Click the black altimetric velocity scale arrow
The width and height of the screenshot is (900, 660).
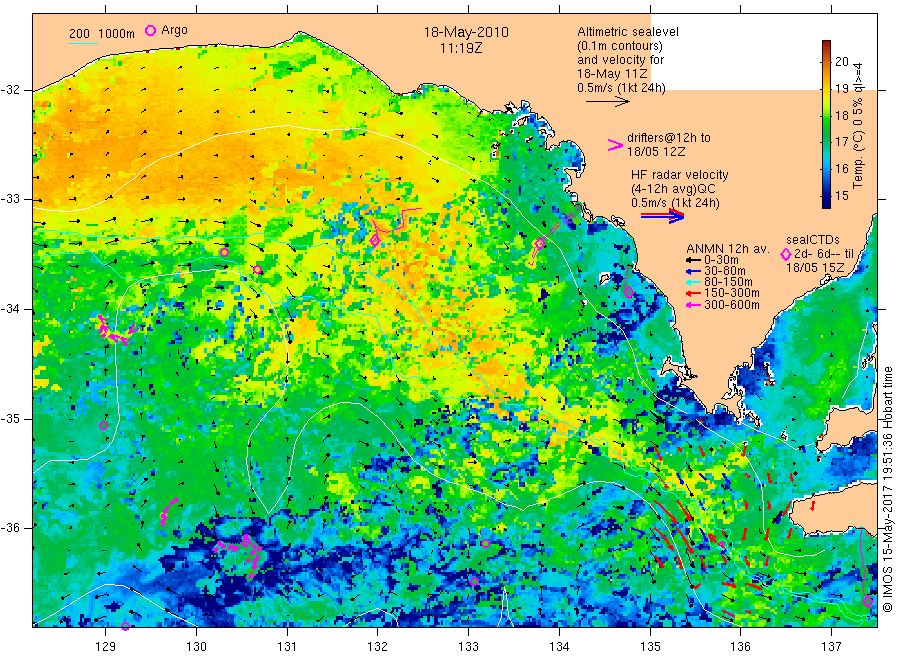[x=608, y=102]
